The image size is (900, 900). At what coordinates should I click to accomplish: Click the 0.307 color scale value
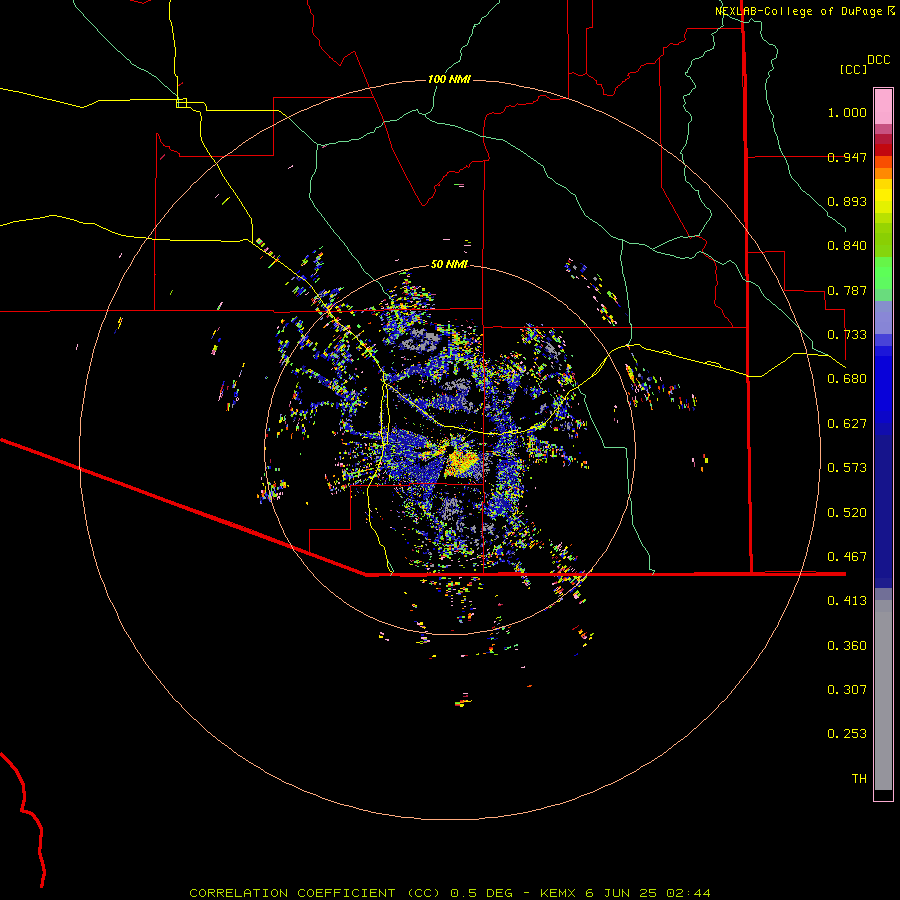click(847, 690)
